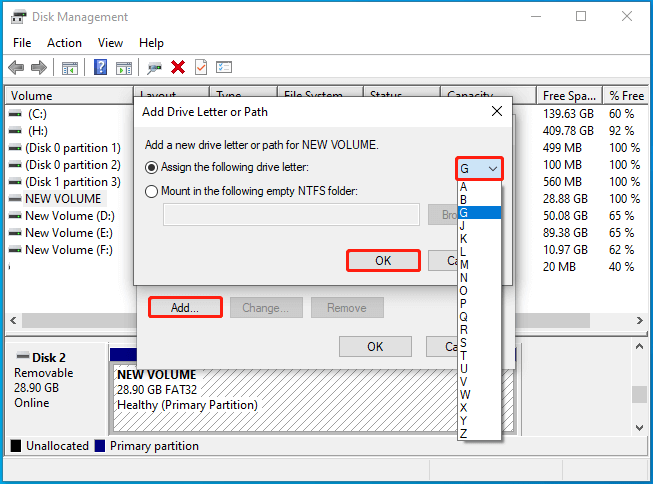
Task: Click the black Unallocated legend swatch
Action: (x=16, y=446)
